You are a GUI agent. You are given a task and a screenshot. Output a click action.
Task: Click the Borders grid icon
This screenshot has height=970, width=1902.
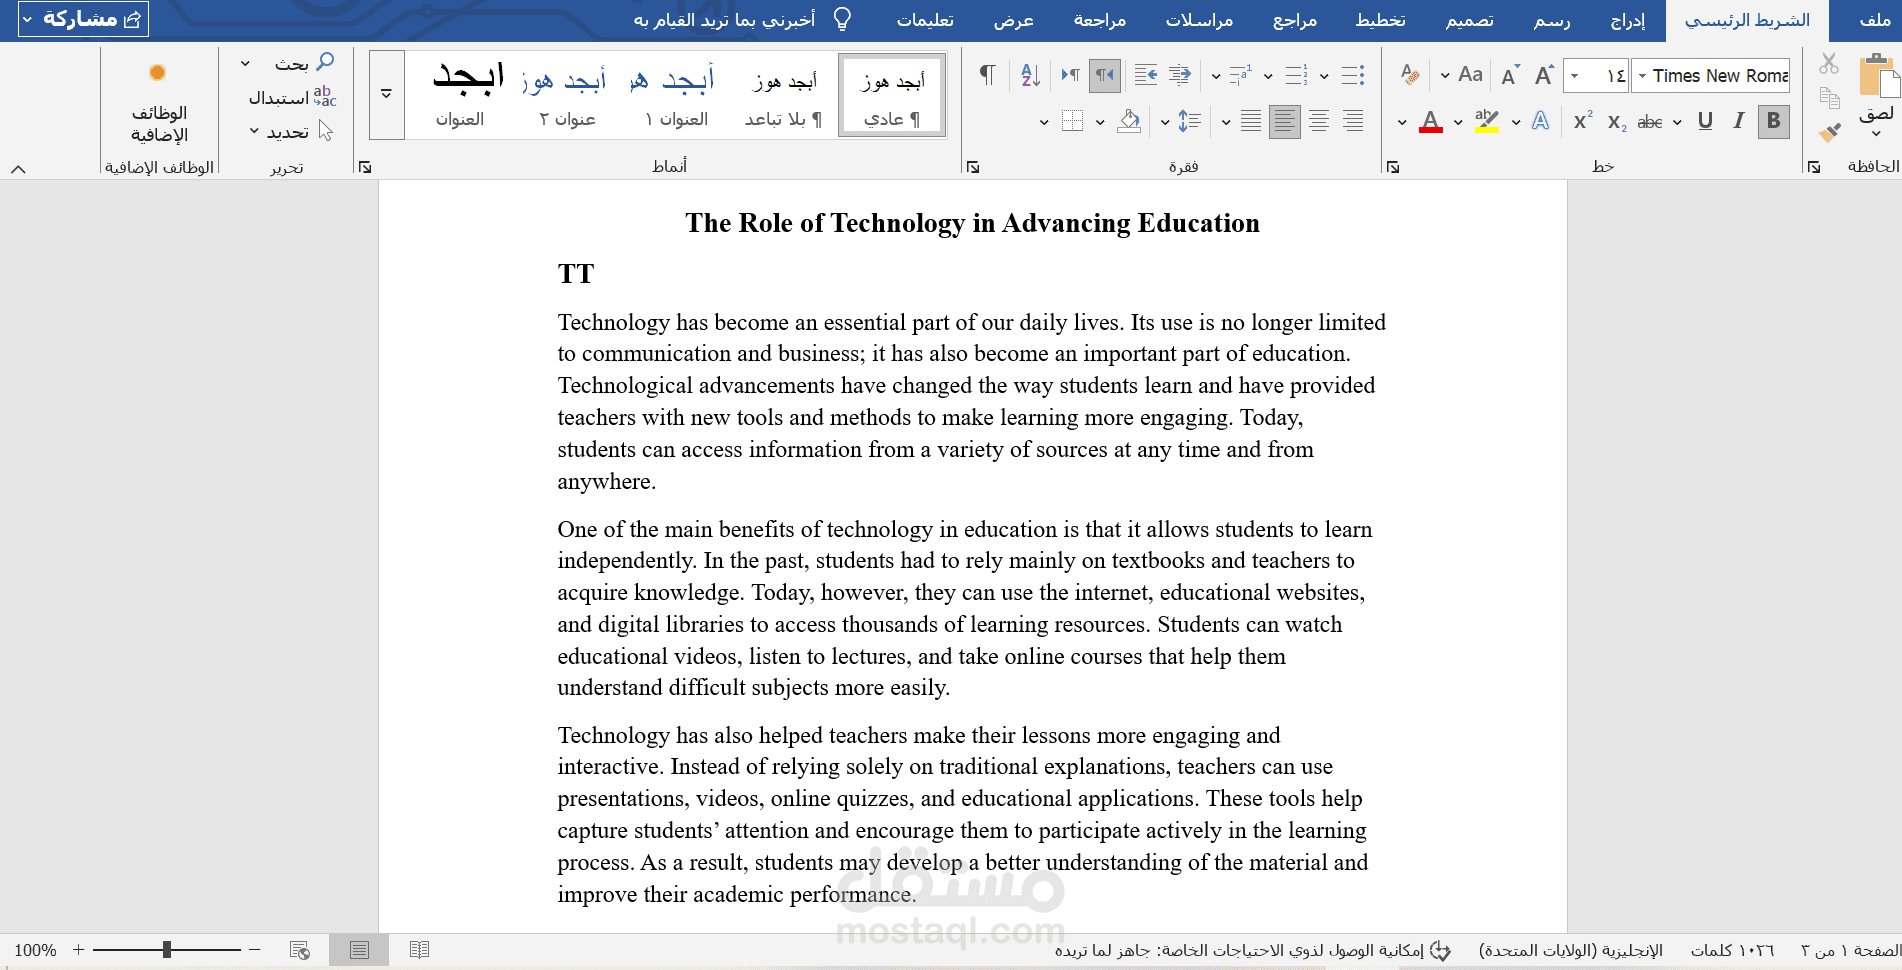1072,121
